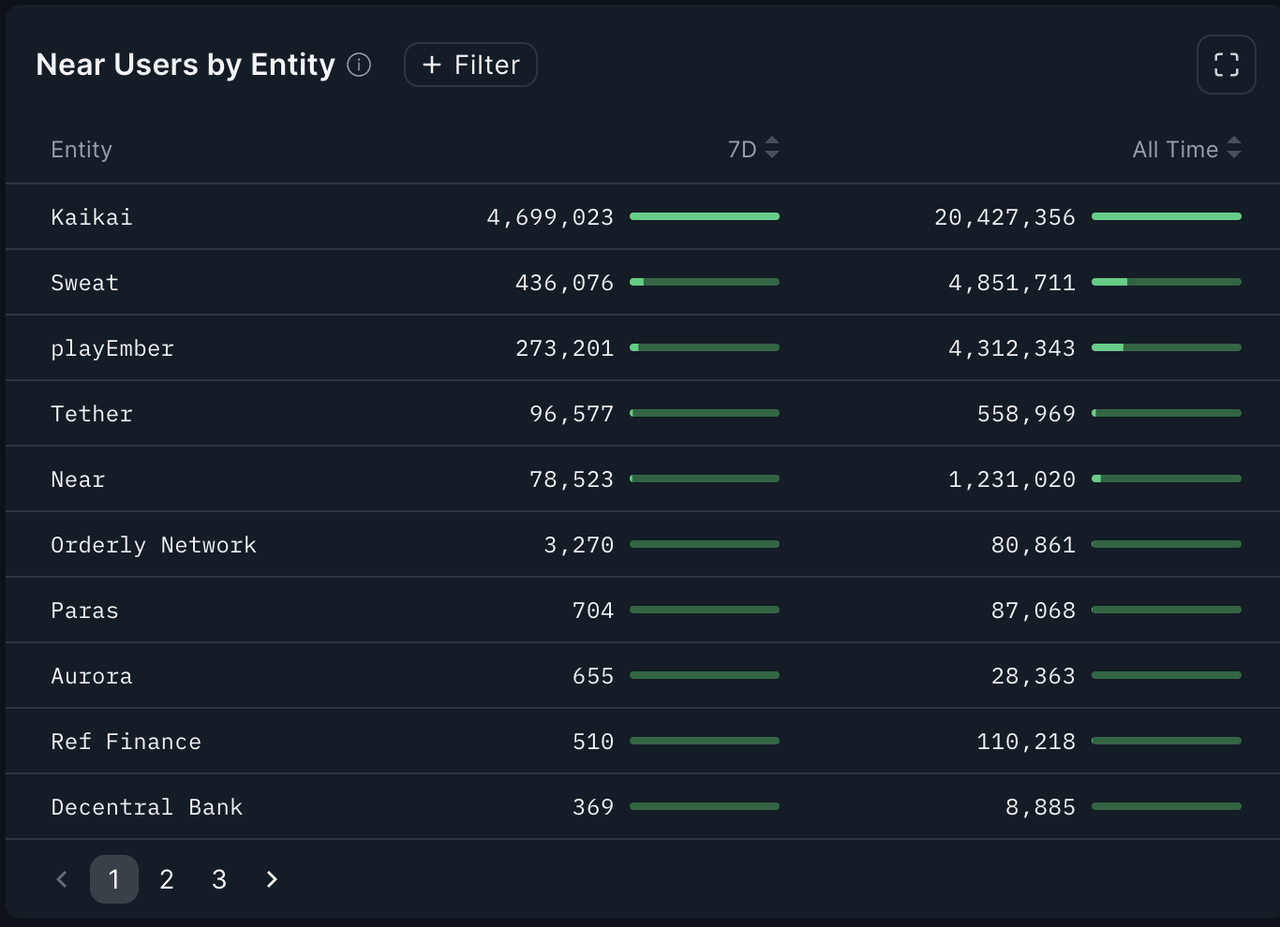Viewport: 1280px width, 927px height.
Task: Open the Tether entity
Action: [x=91, y=414]
